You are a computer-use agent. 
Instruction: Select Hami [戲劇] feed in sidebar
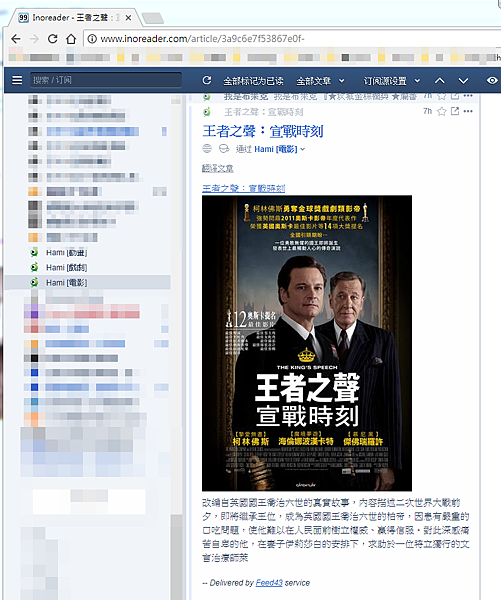pyautogui.click(x=67, y=267)
